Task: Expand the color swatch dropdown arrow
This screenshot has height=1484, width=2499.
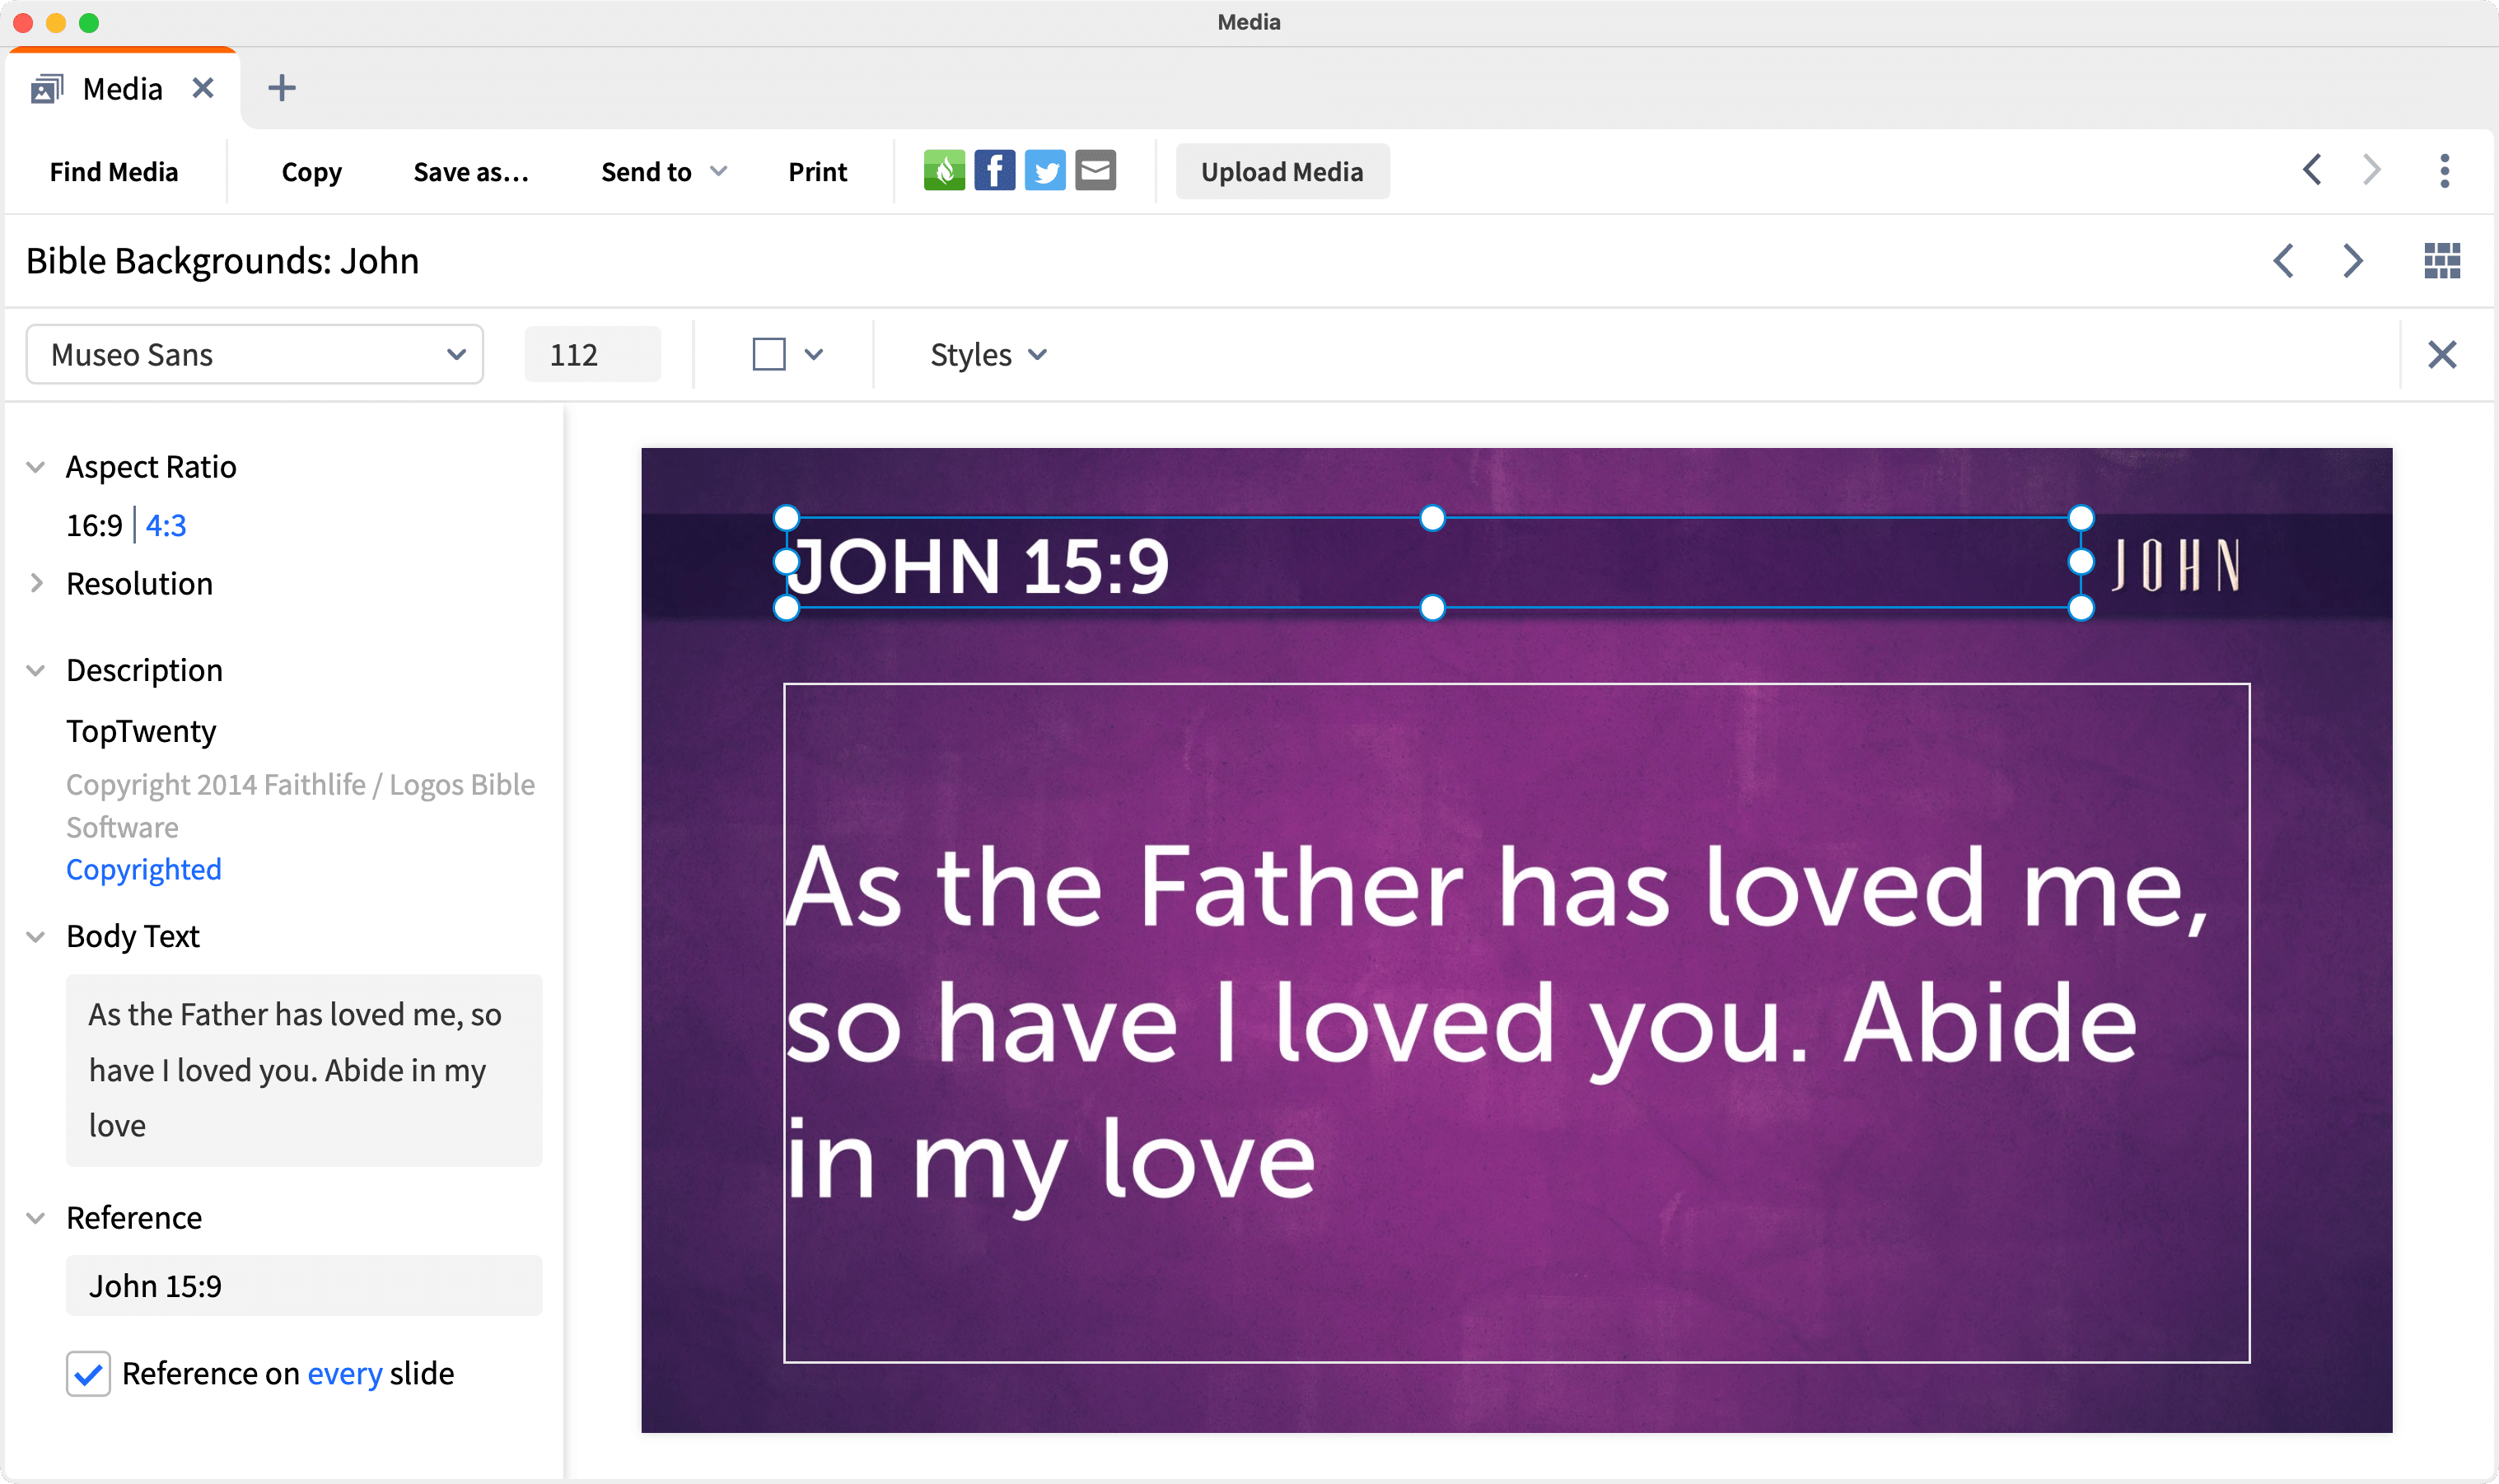Action: [x=814, y=354]
